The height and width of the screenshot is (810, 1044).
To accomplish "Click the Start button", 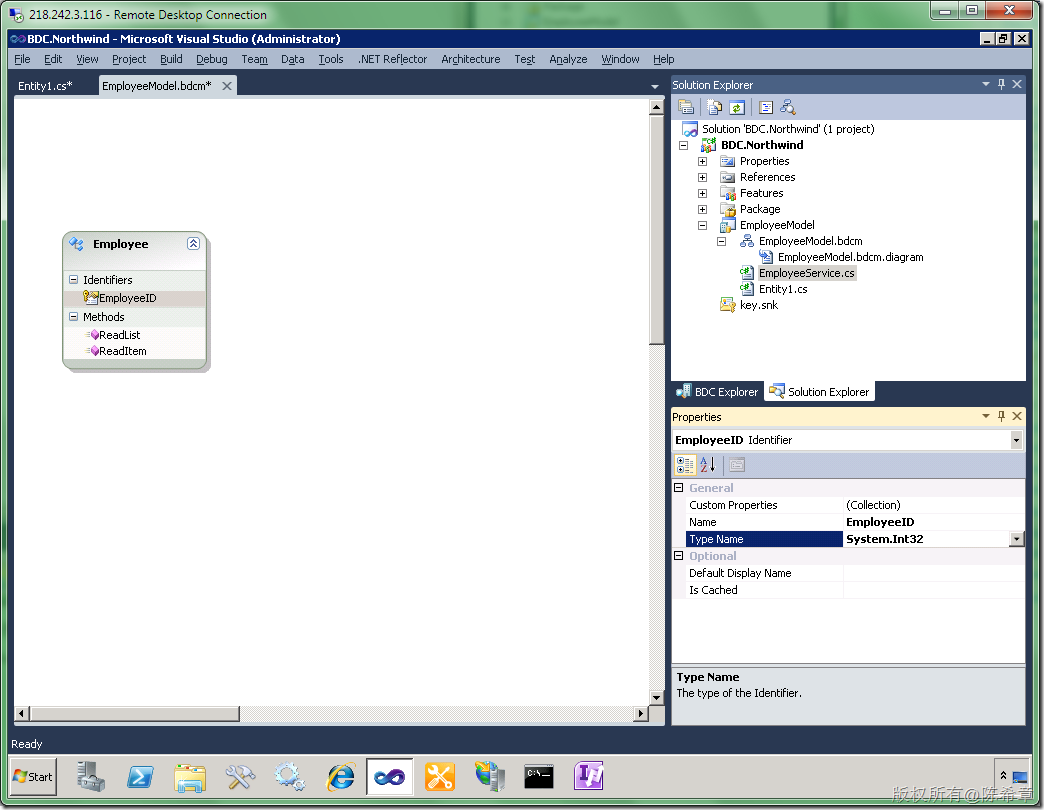I will 33,777.
